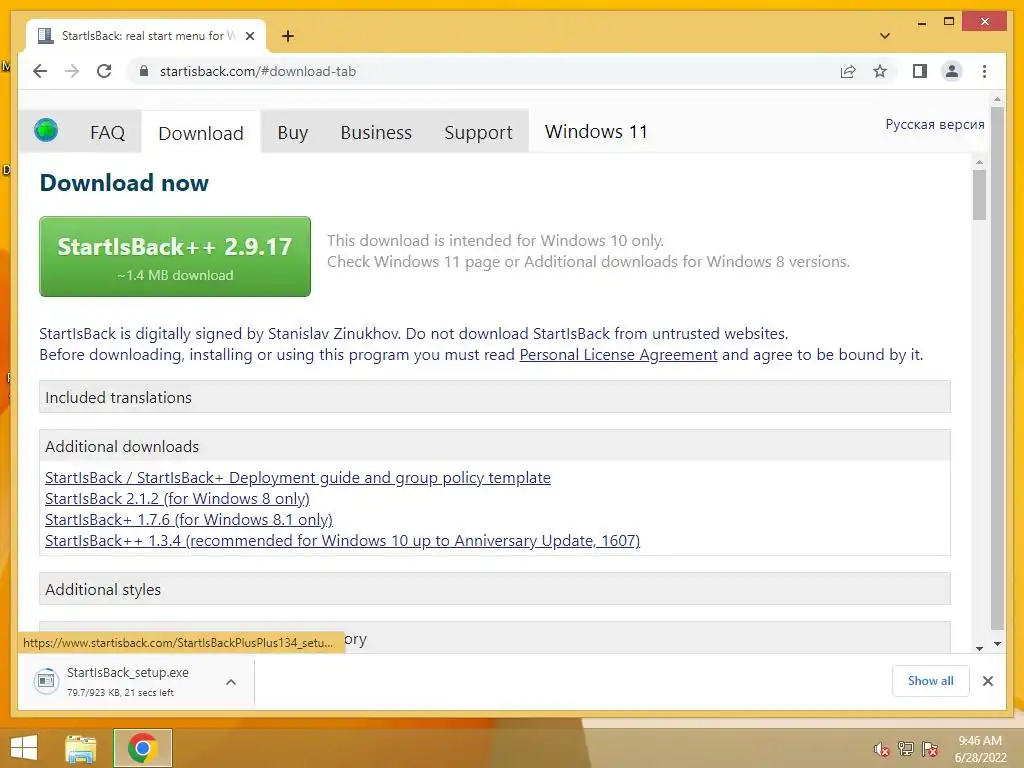Open Deployment guide and group policy template
This screenshot has height=768, width=1024.
298,477
